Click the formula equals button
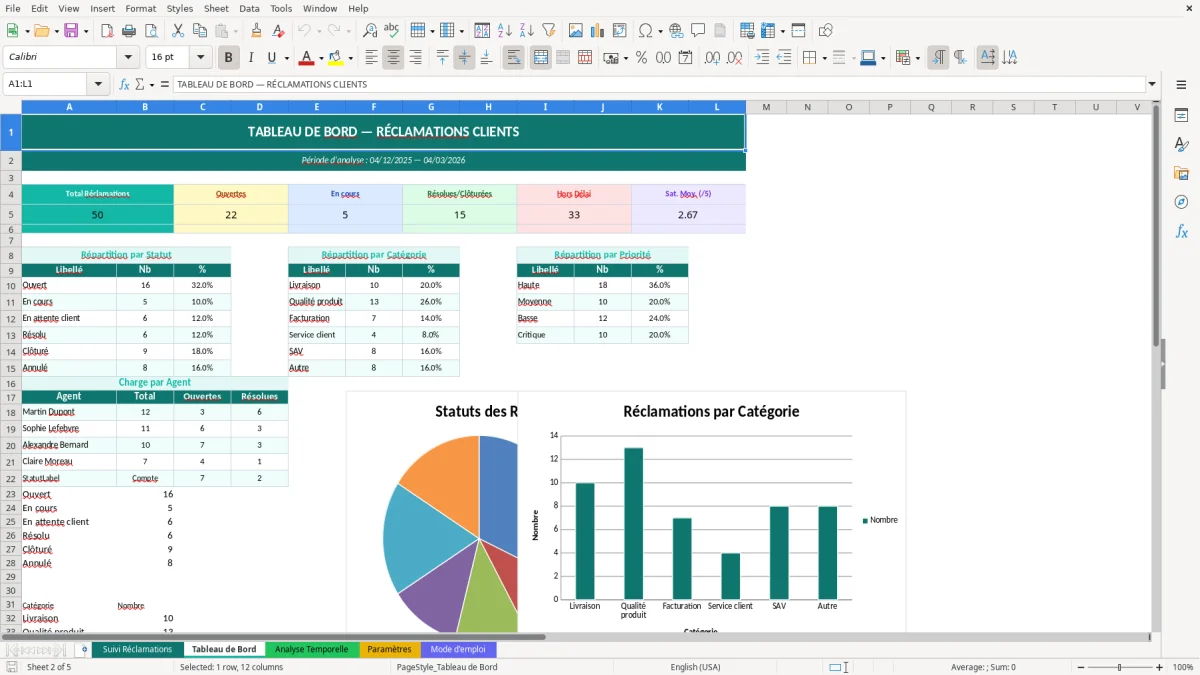The height and width of the screenshot is (675, 1200). (x=165, y=84)
